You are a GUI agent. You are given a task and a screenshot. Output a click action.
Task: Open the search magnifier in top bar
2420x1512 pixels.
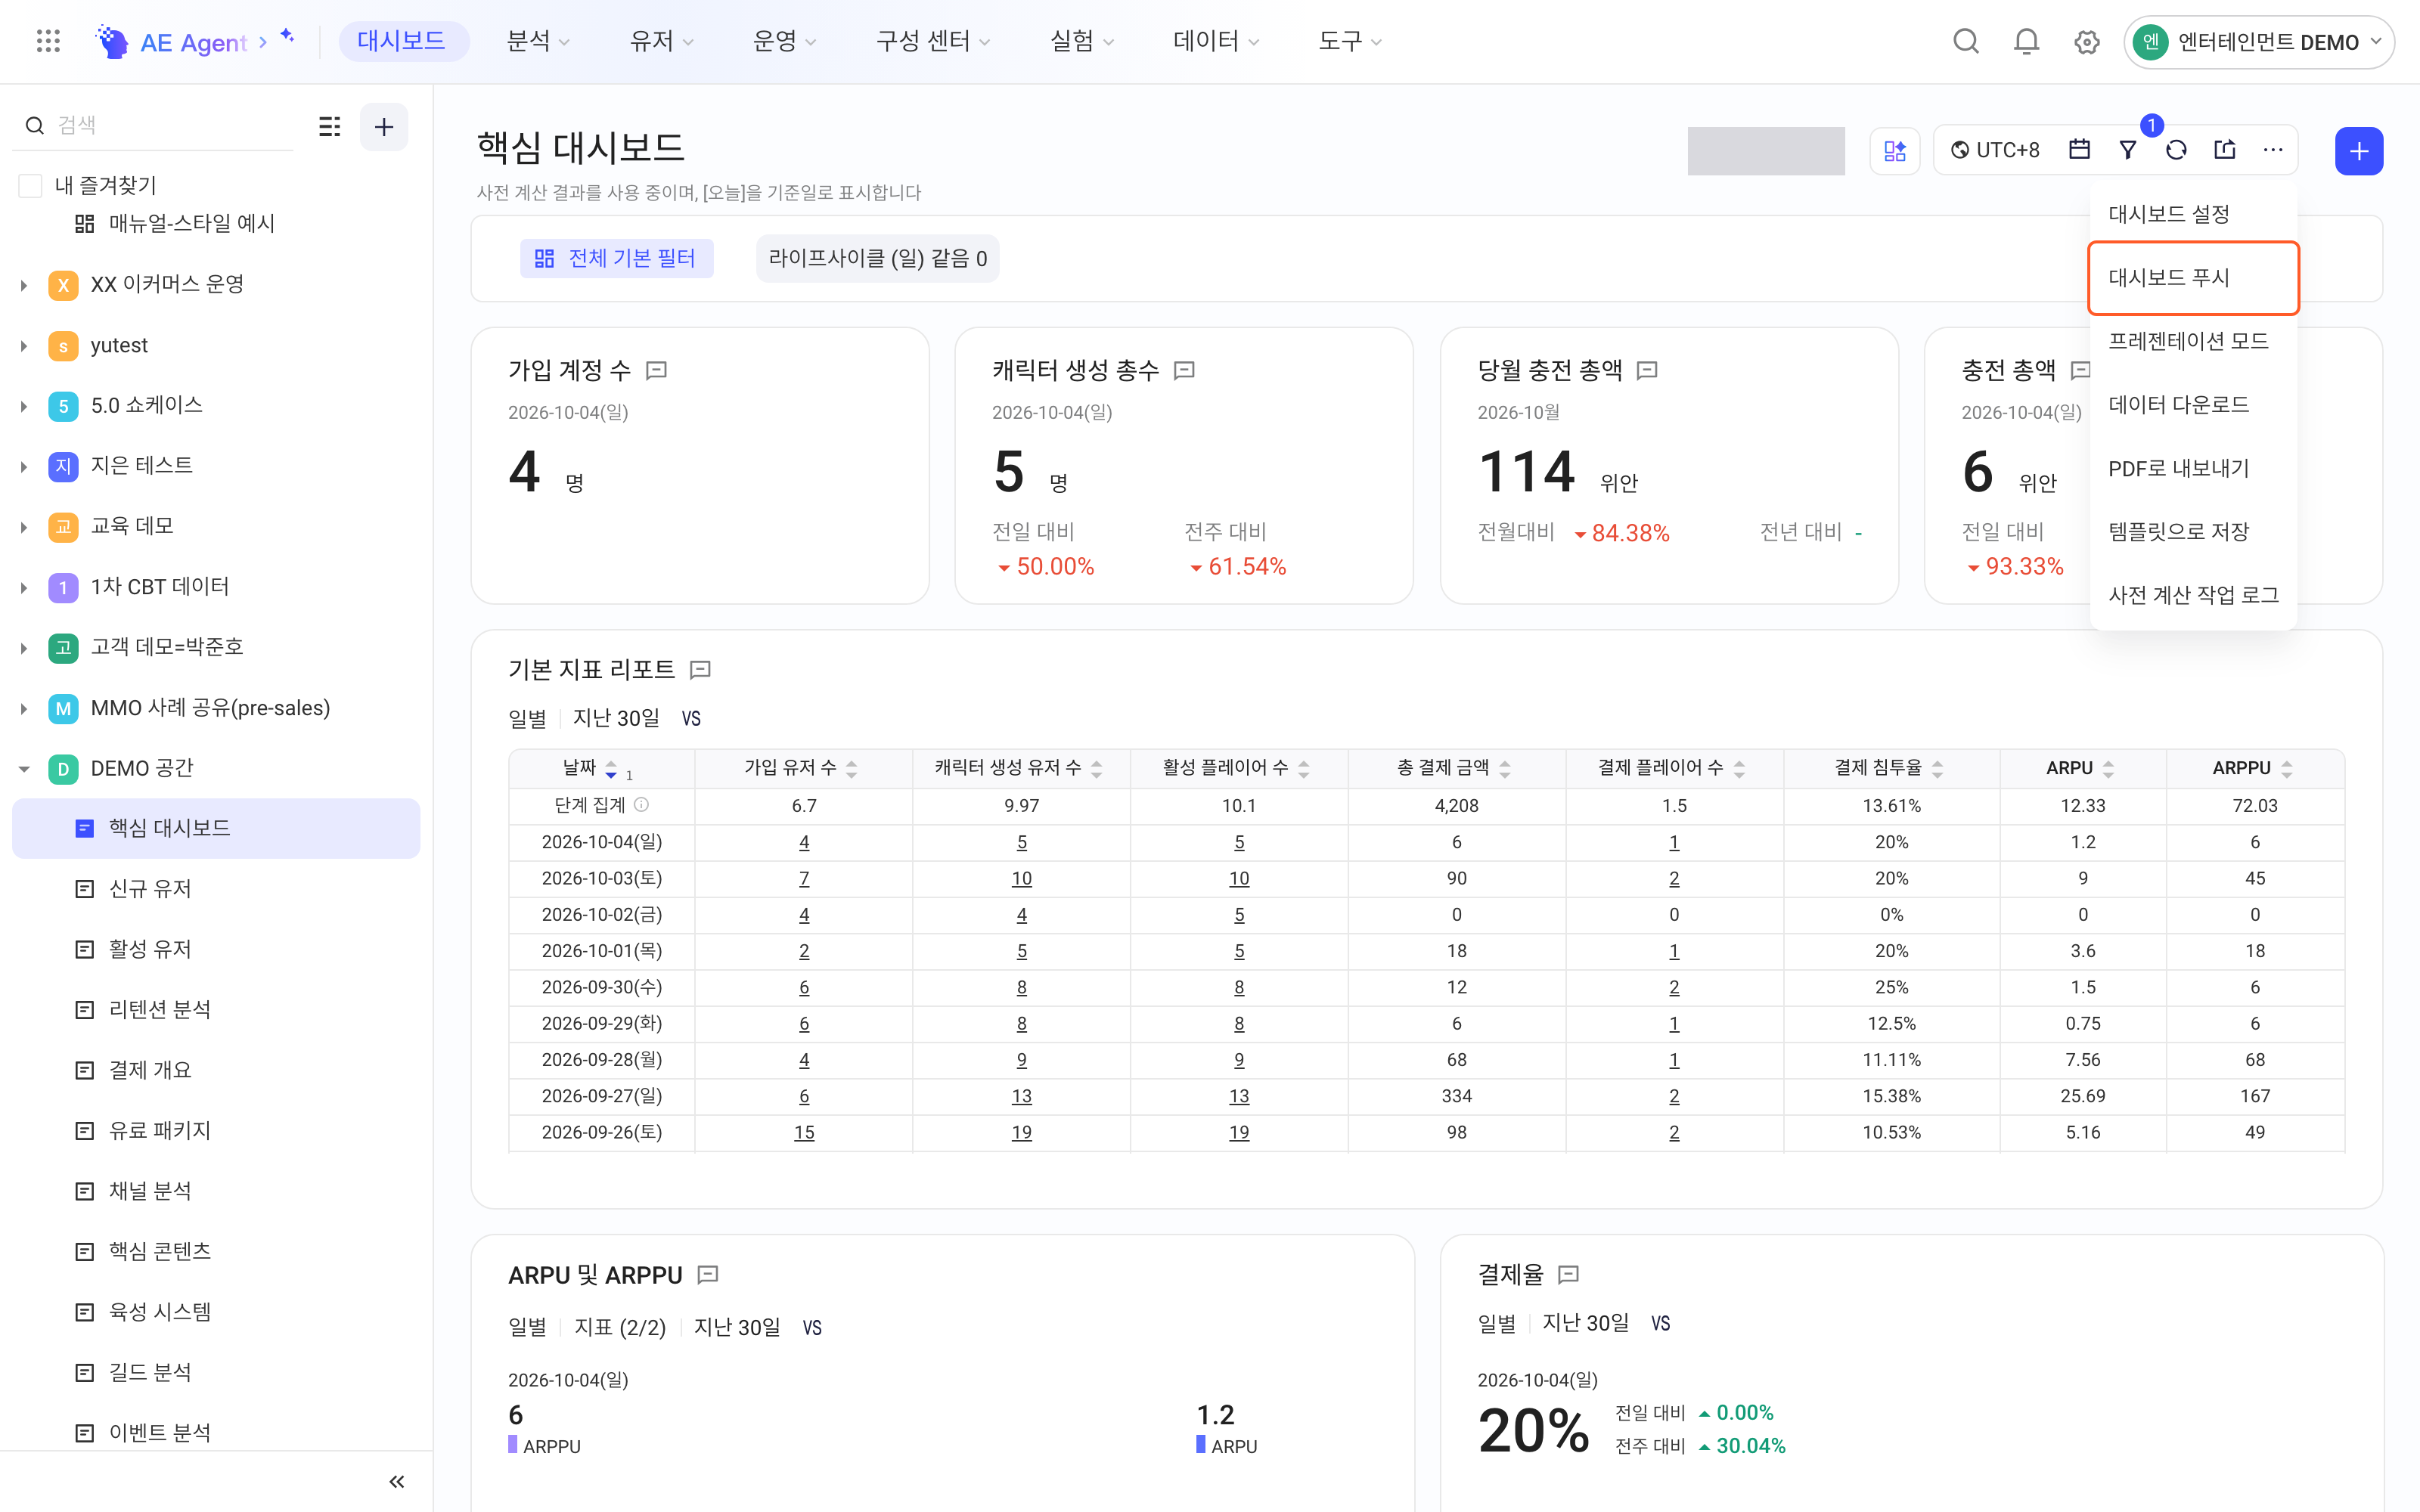1965,41
